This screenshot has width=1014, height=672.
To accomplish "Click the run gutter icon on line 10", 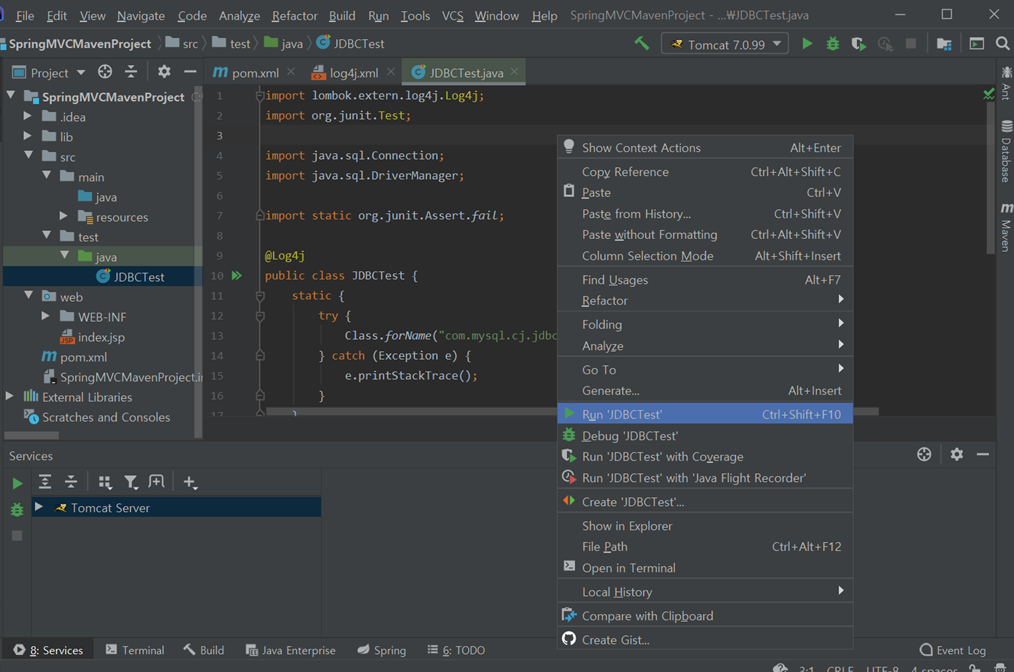I will pos(237,276).
